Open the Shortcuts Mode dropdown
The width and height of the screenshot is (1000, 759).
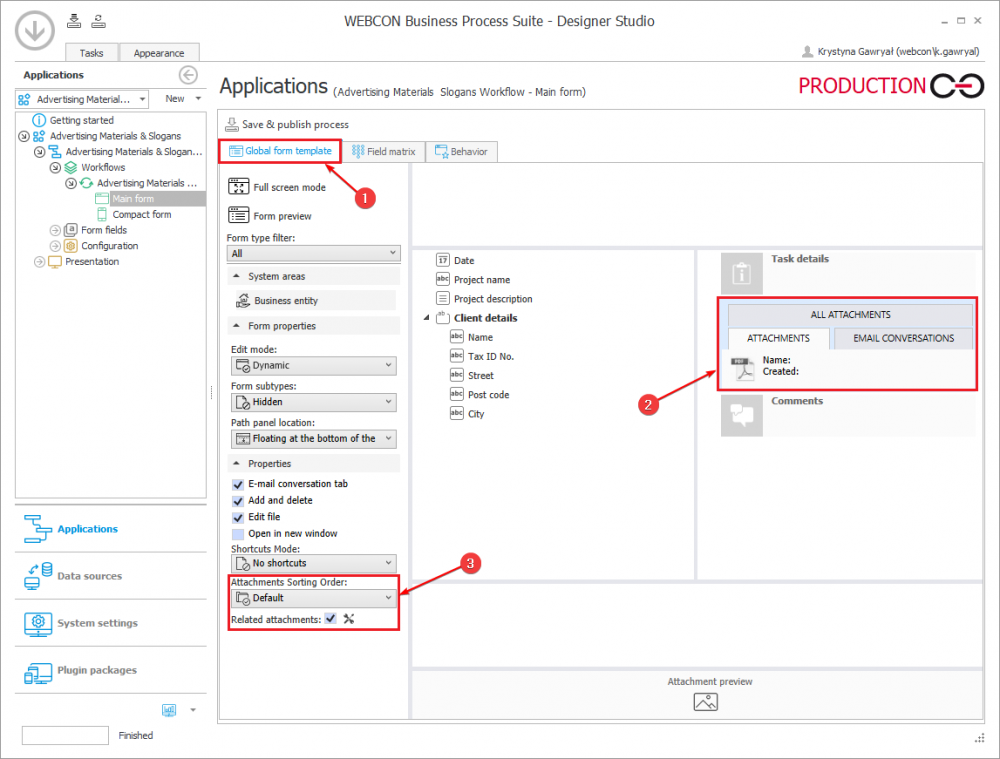coord(313,563)
